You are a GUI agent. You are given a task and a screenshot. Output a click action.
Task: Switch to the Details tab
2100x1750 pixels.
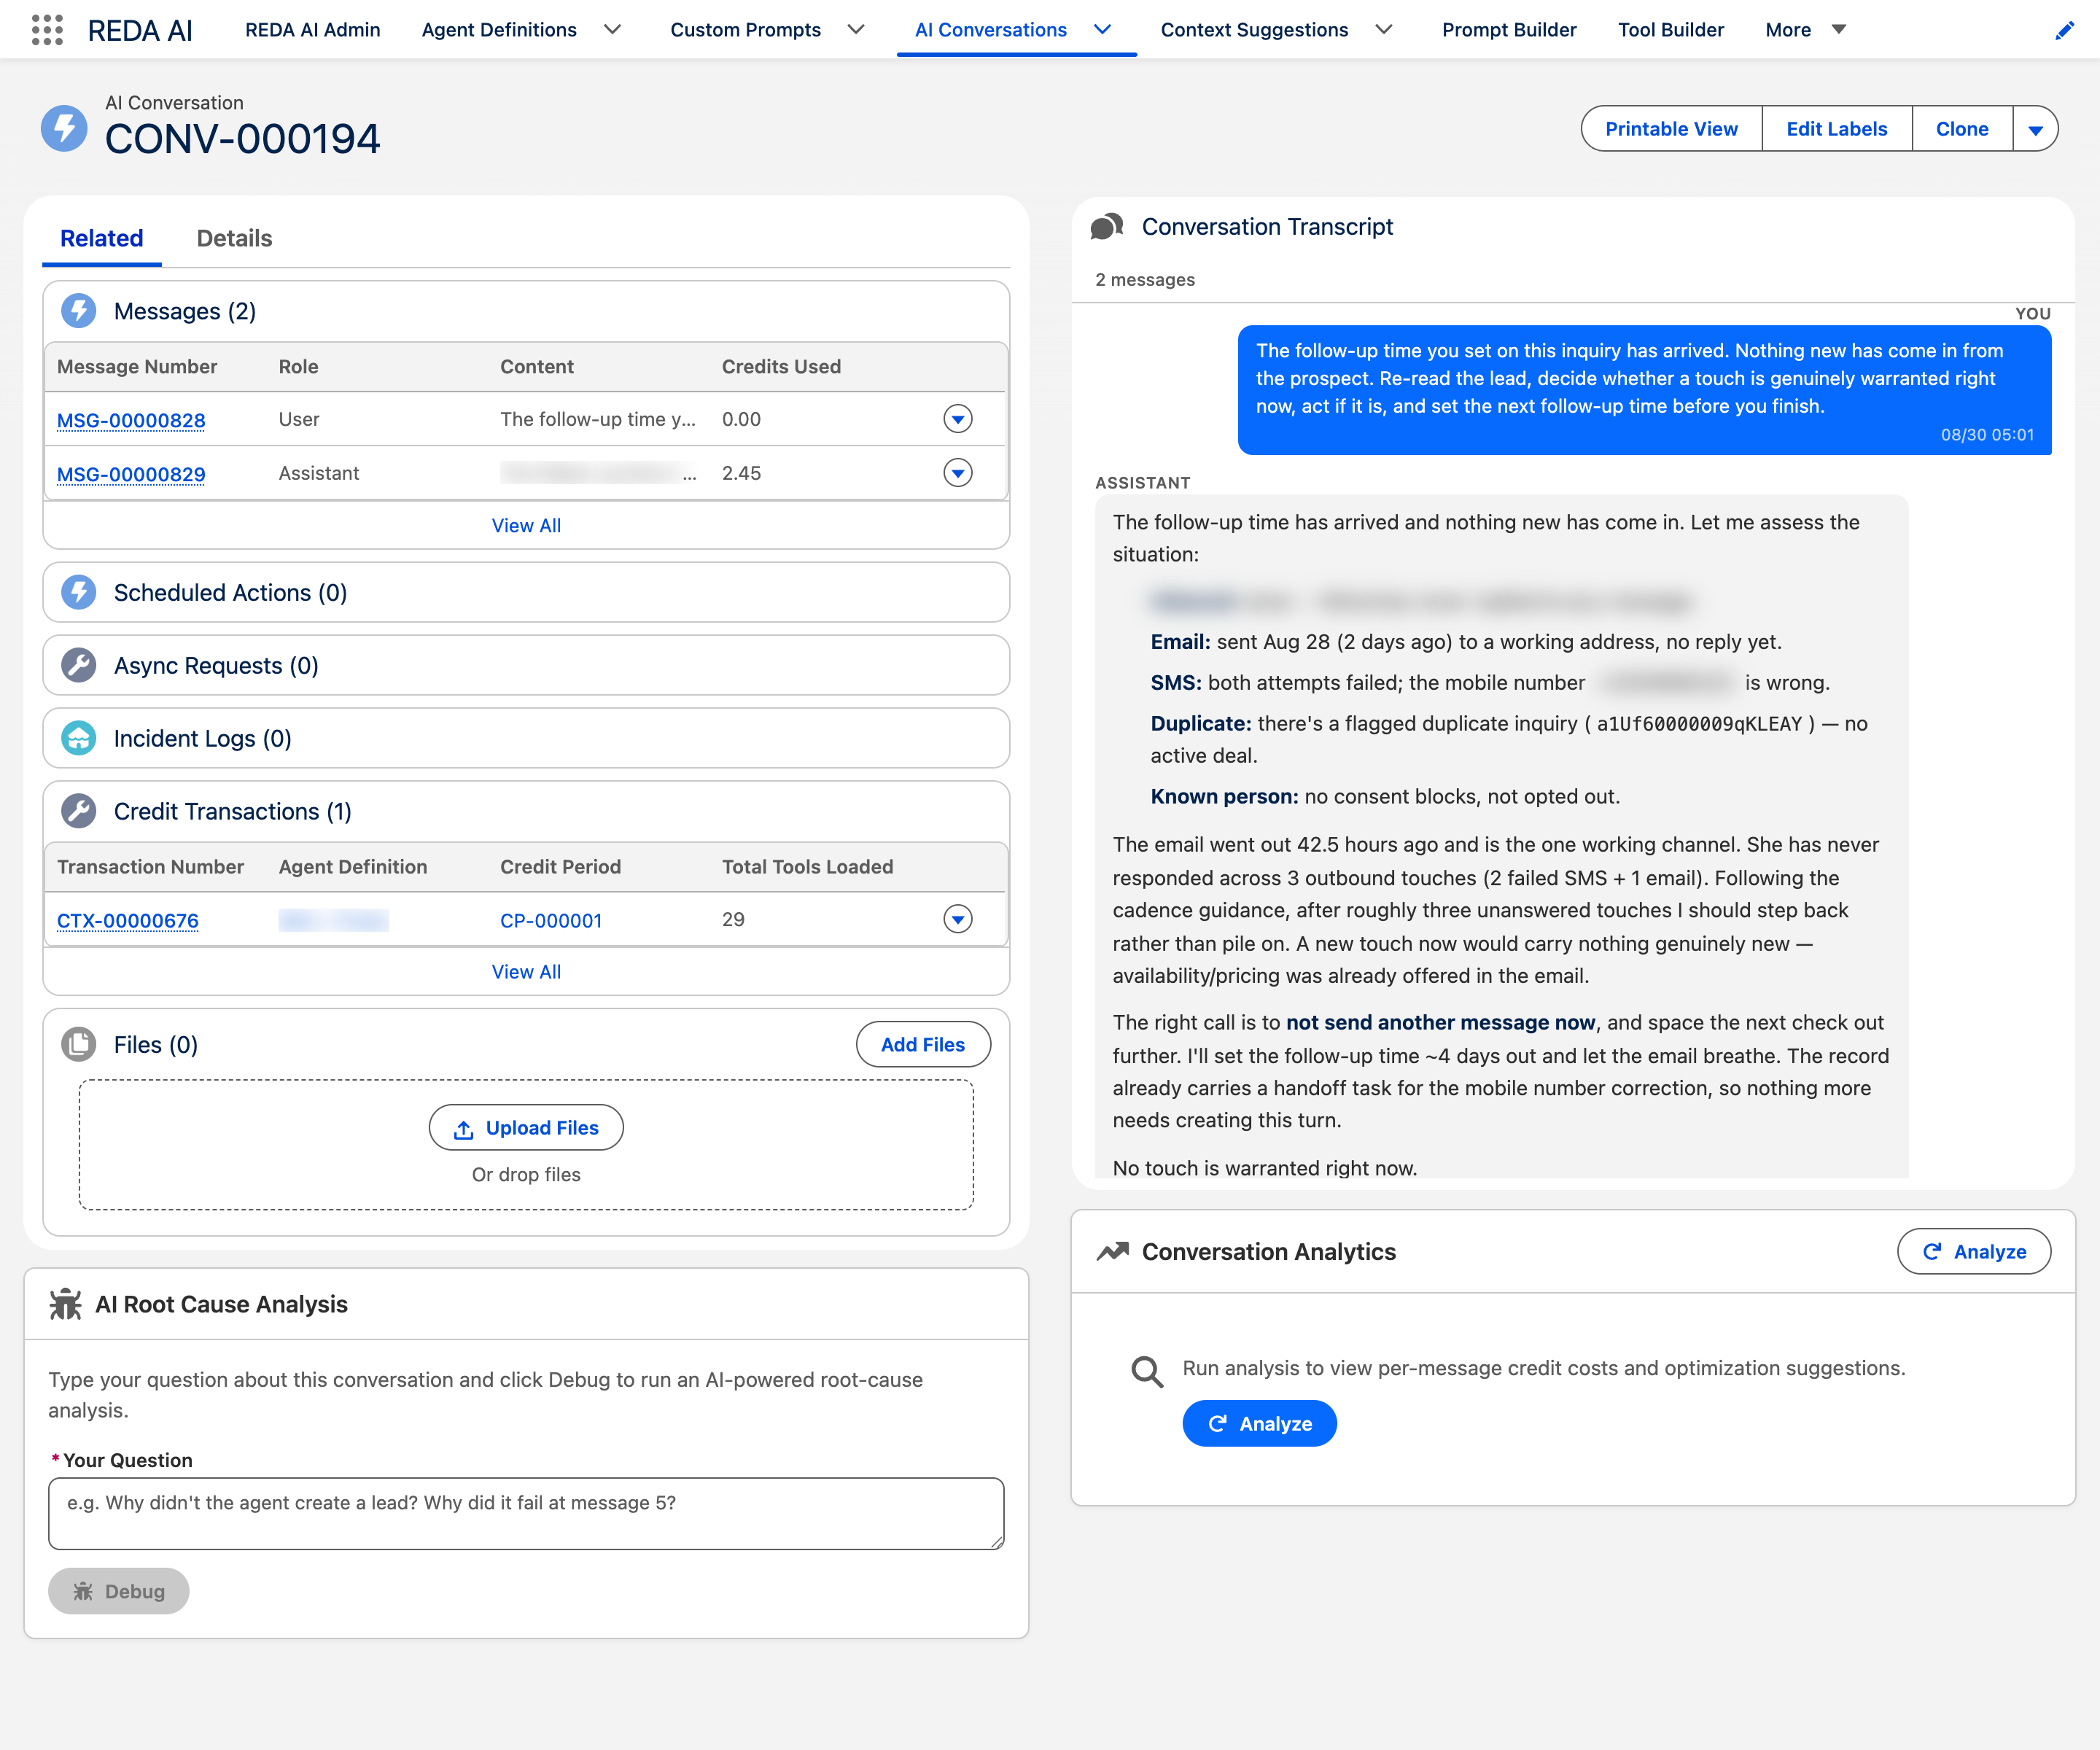point(234,238)
